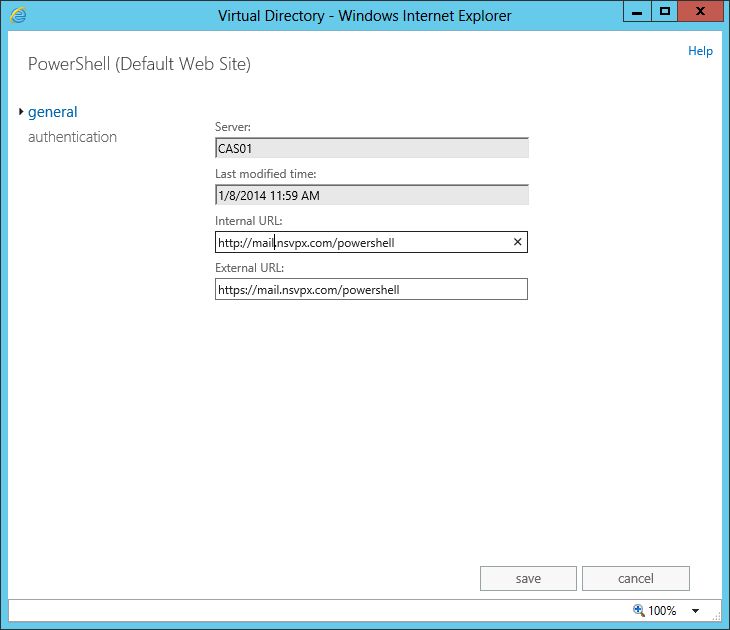Open the Help link
The image size is (730, 630).
(x=700, y=51)
